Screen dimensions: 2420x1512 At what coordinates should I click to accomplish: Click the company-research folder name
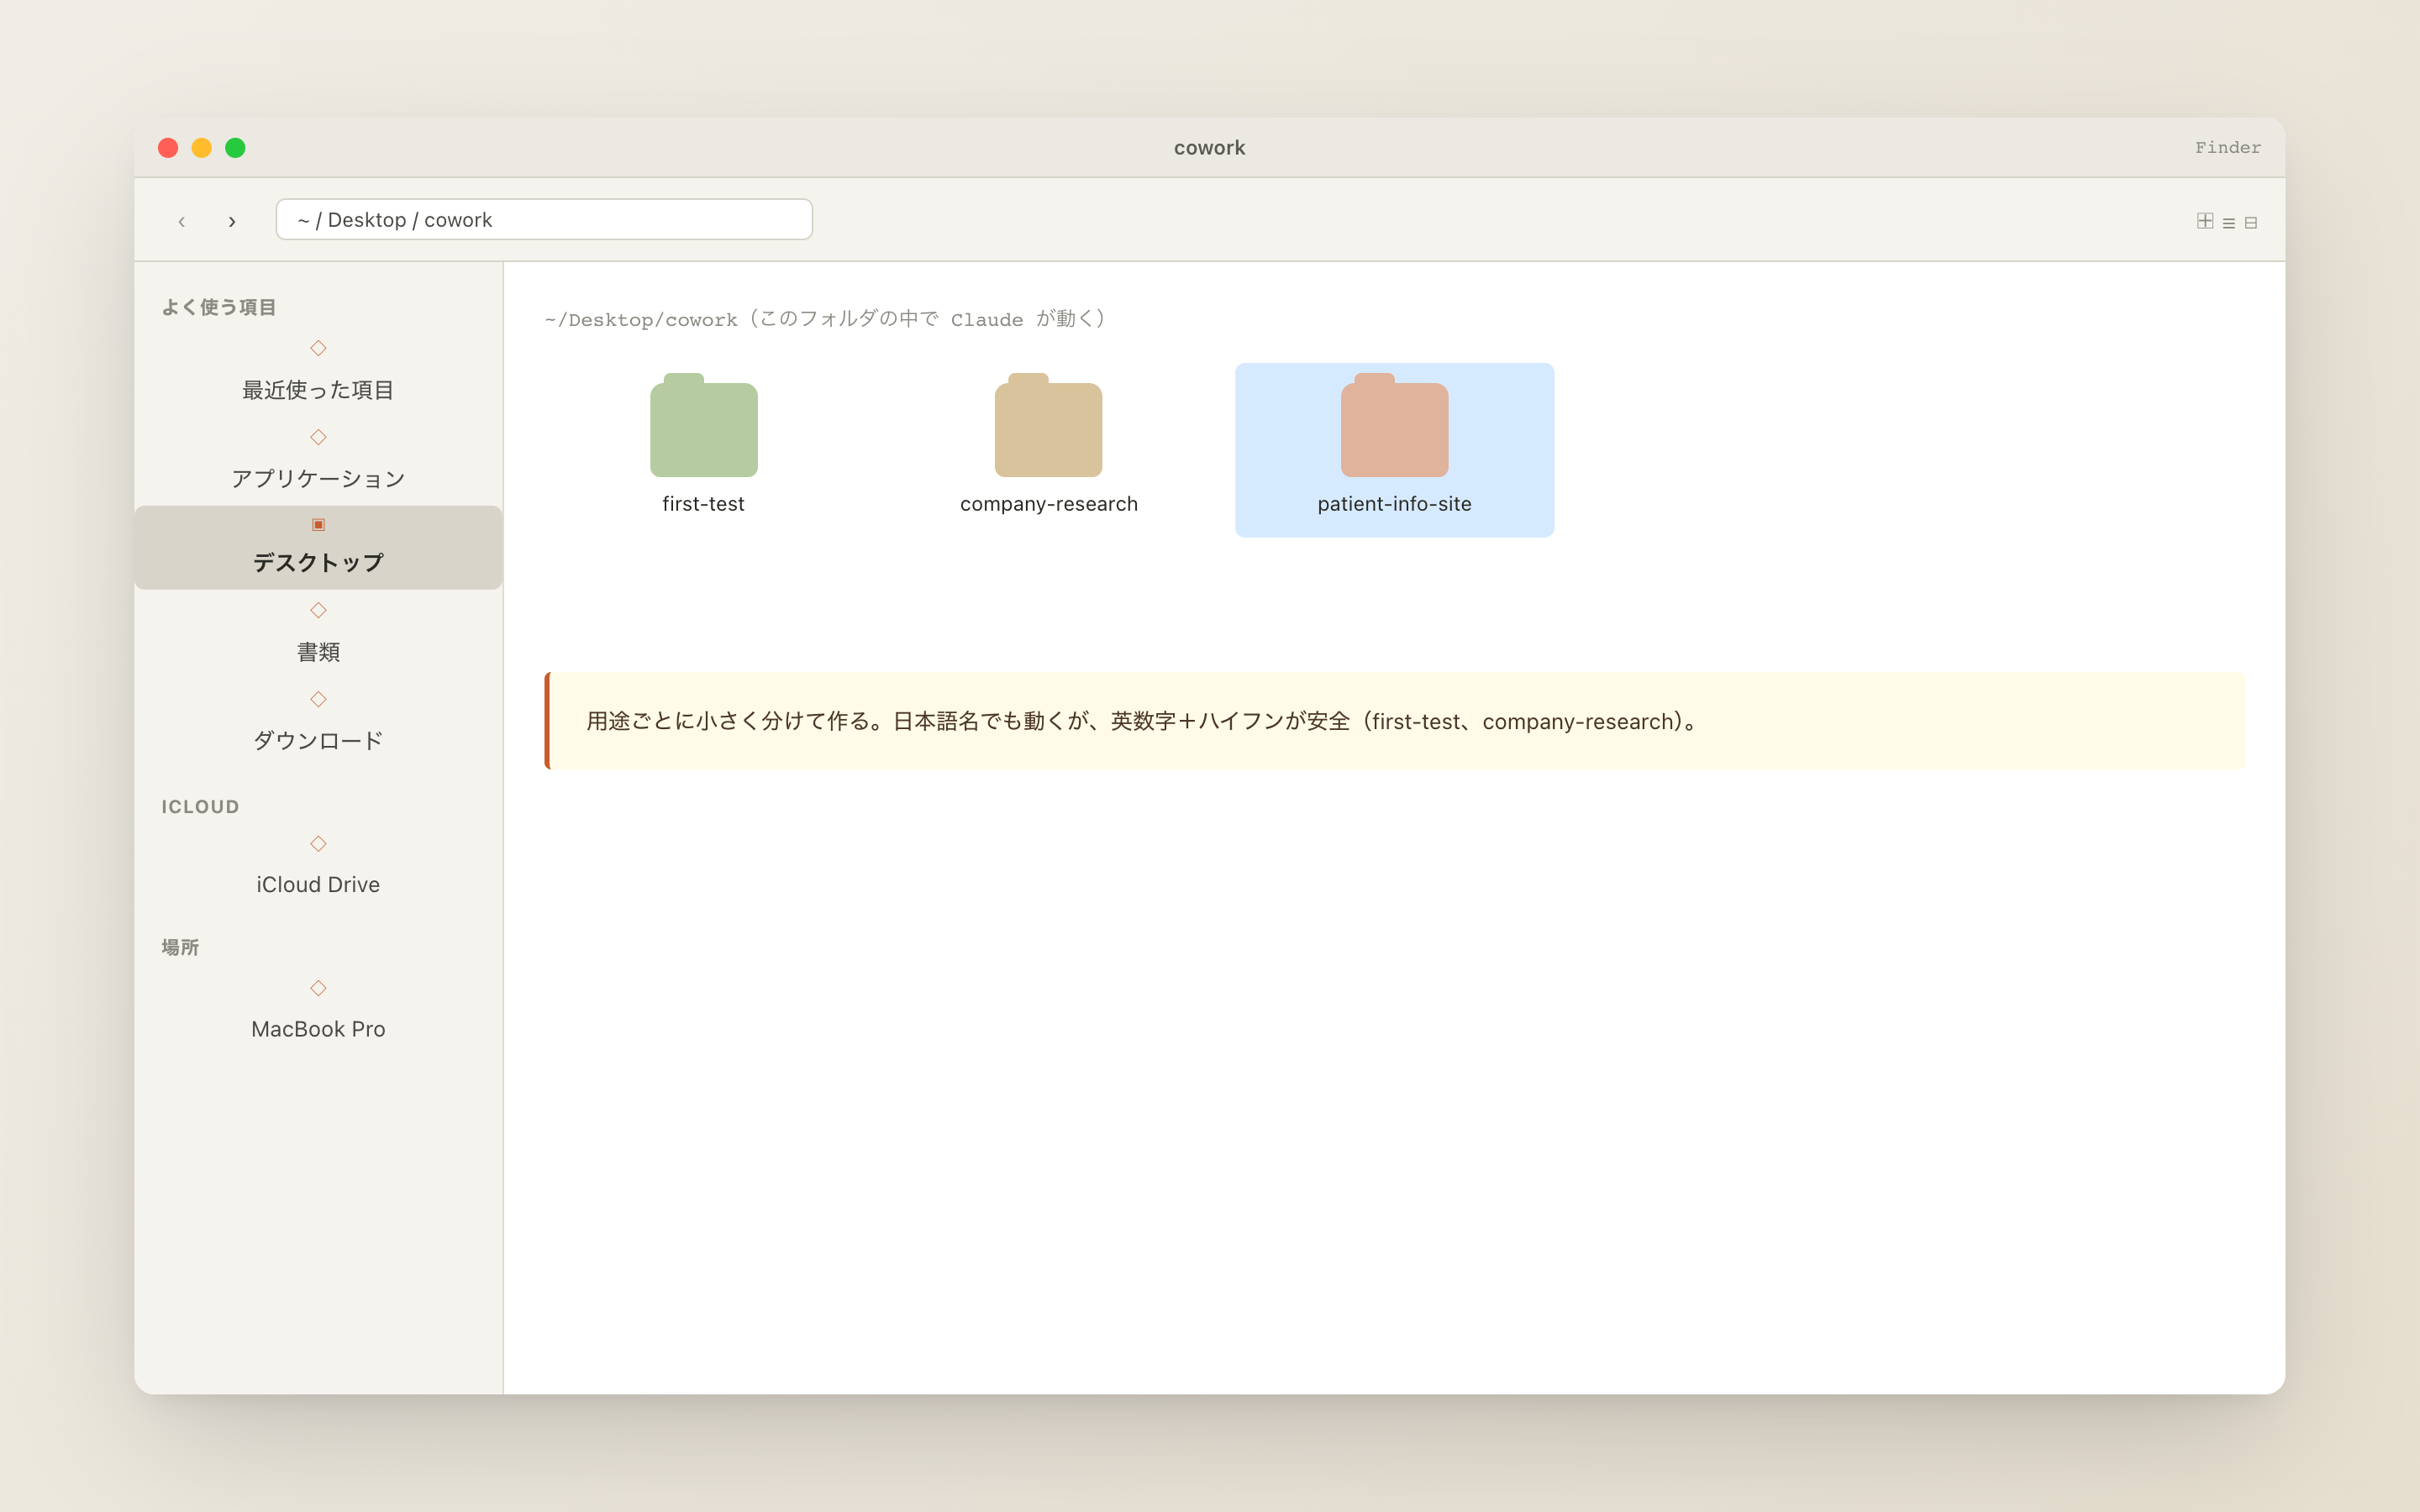(x=1048, y=504)
